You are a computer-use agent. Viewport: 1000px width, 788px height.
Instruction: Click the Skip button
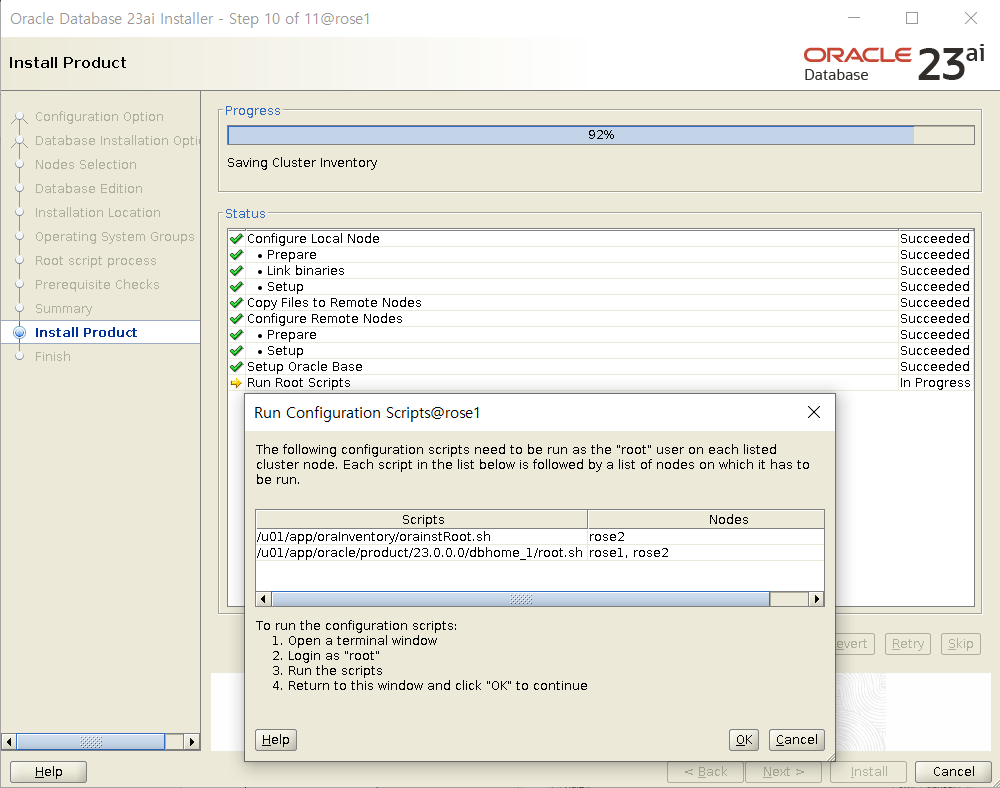(x=960, y=644)
